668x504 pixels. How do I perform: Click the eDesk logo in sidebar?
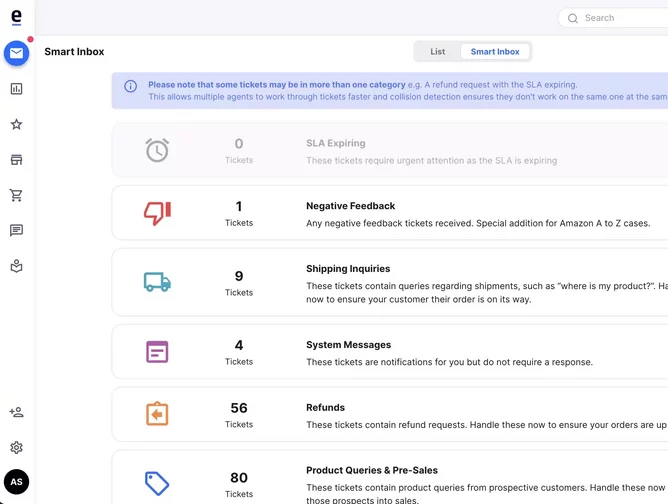16,17
